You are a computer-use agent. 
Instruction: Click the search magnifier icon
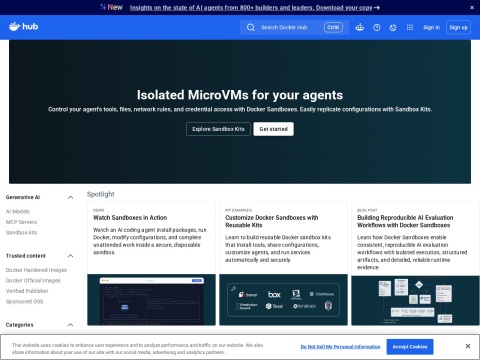[251, 27]
